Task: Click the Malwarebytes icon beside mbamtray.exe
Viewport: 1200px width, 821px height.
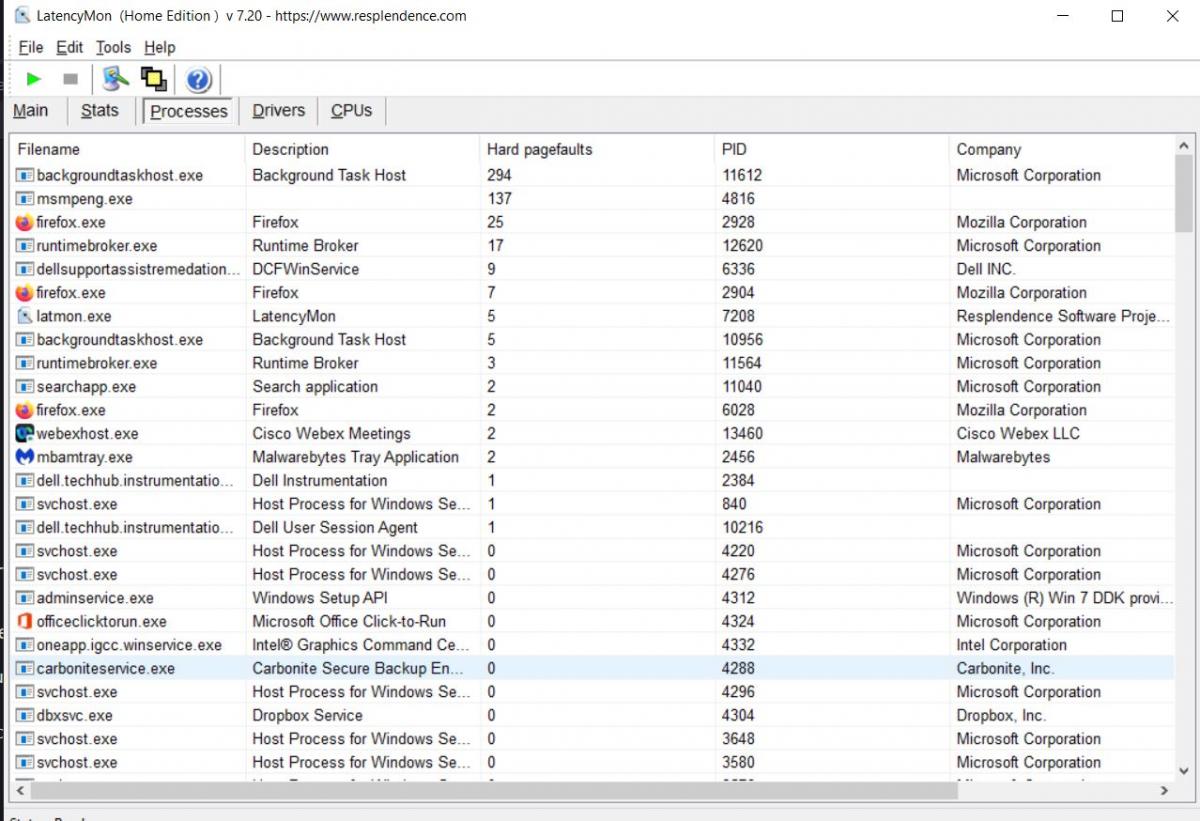Action: click(x=25, y=457)
